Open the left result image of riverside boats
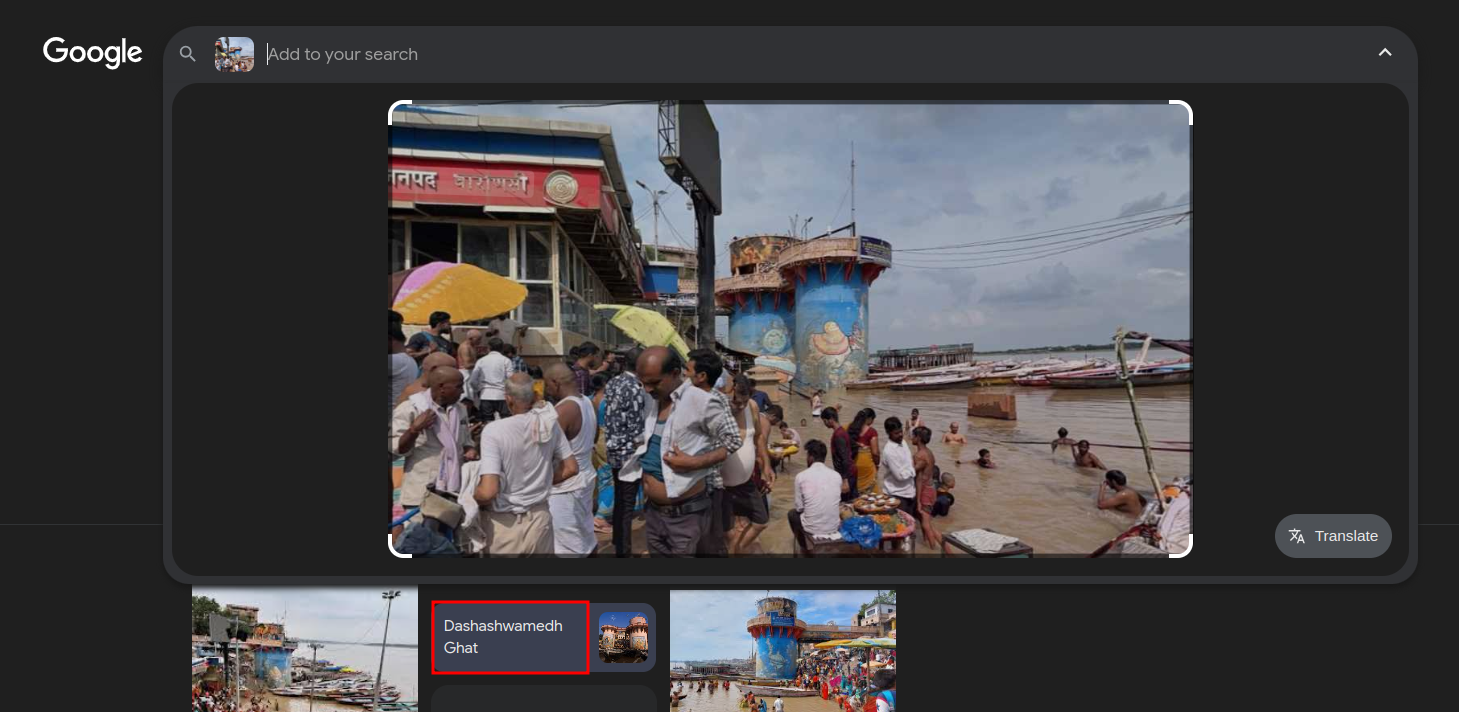The image size is (1459, 712). point(305,648)
